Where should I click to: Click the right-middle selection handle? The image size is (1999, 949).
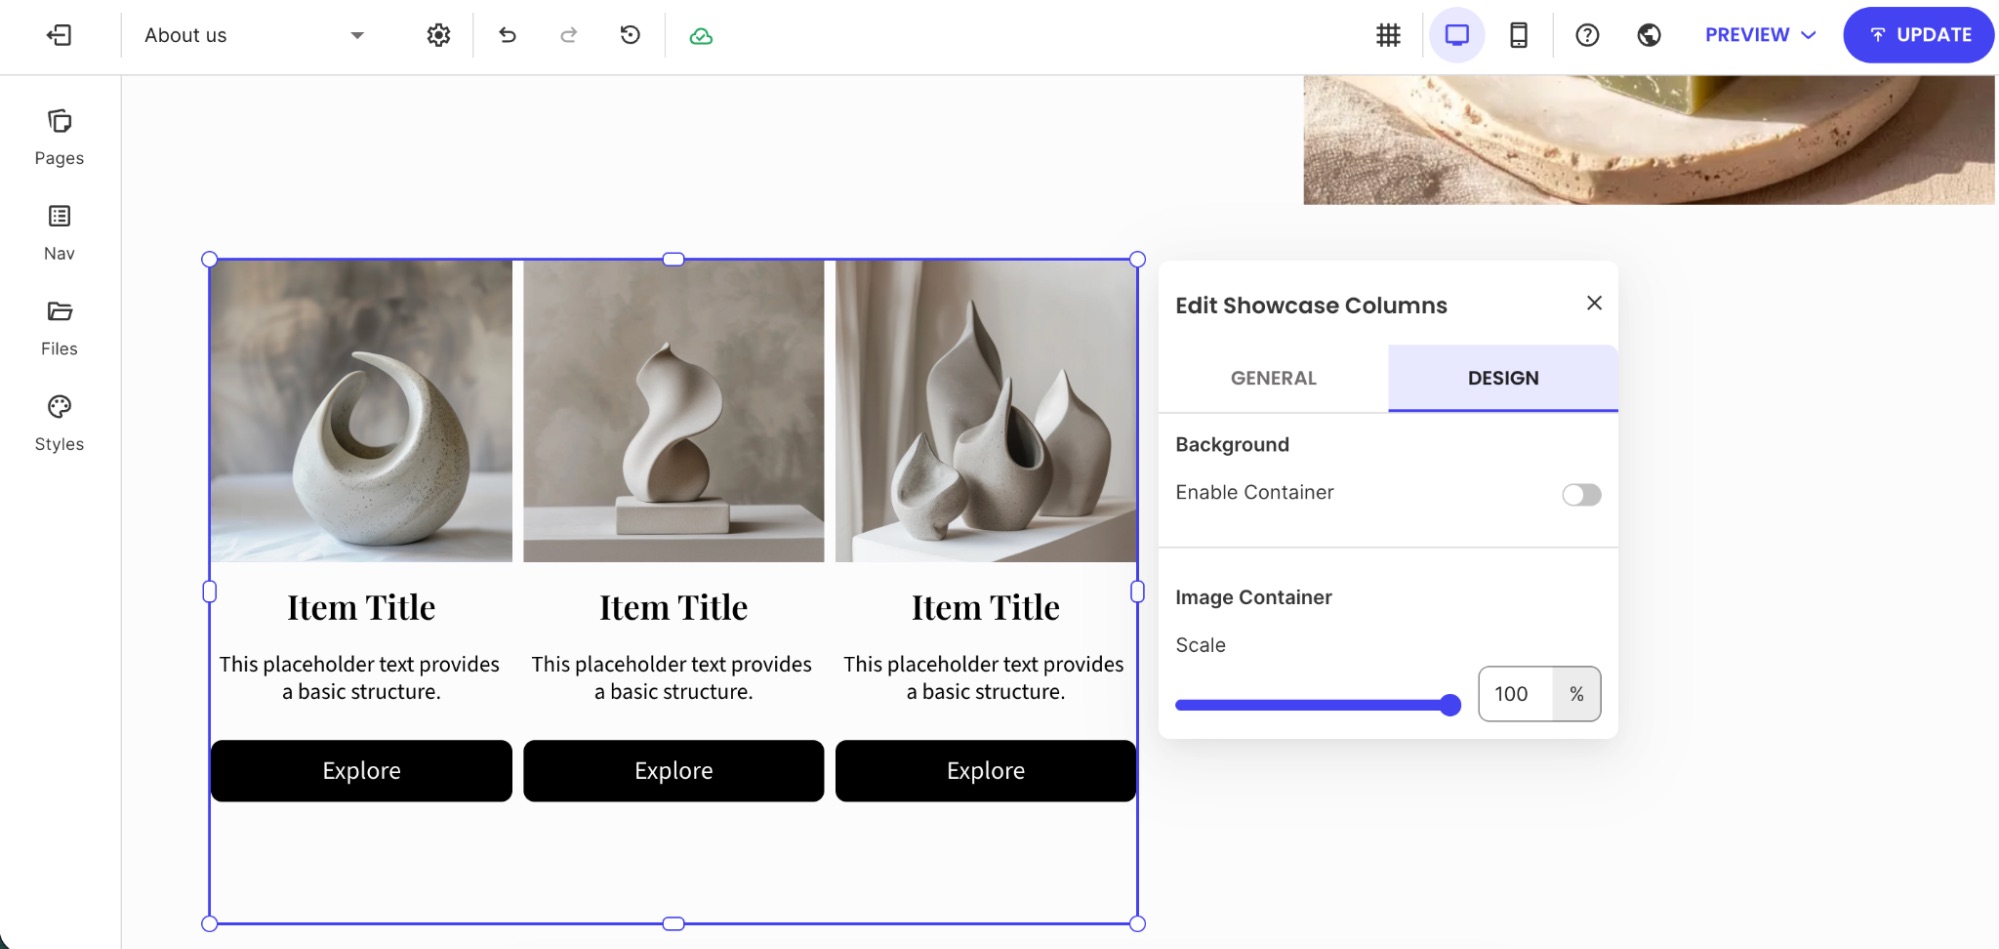[1137, 592]
